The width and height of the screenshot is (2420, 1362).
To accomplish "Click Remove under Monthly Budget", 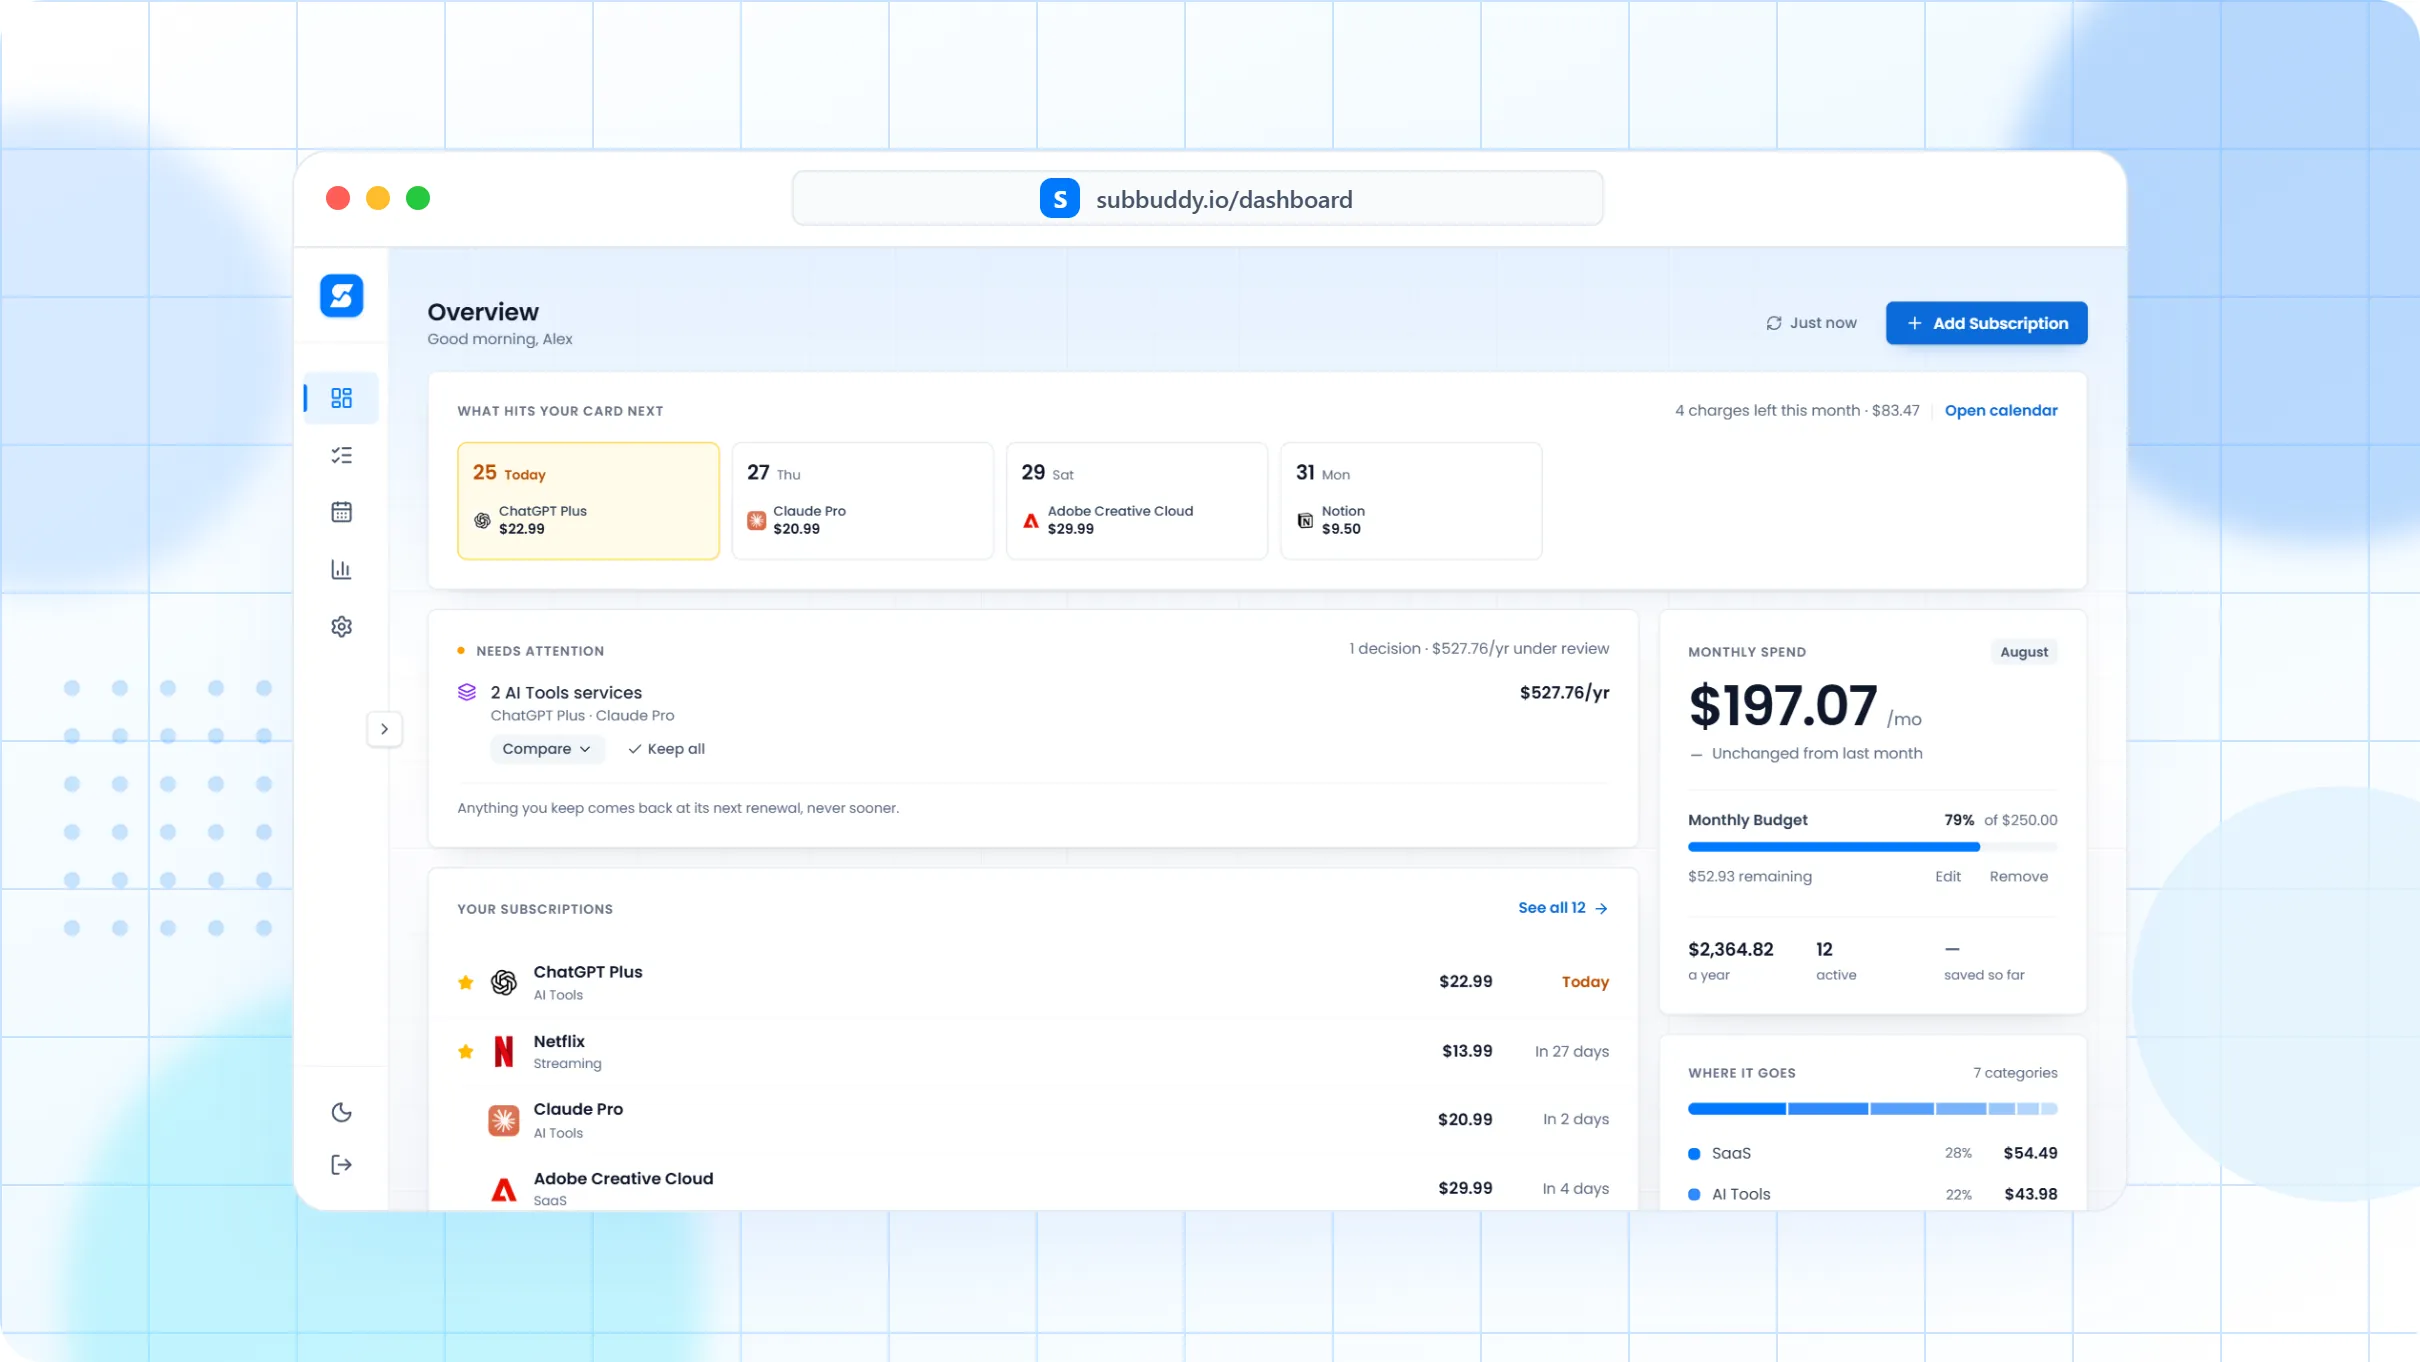I will [x=2018, y=876].
